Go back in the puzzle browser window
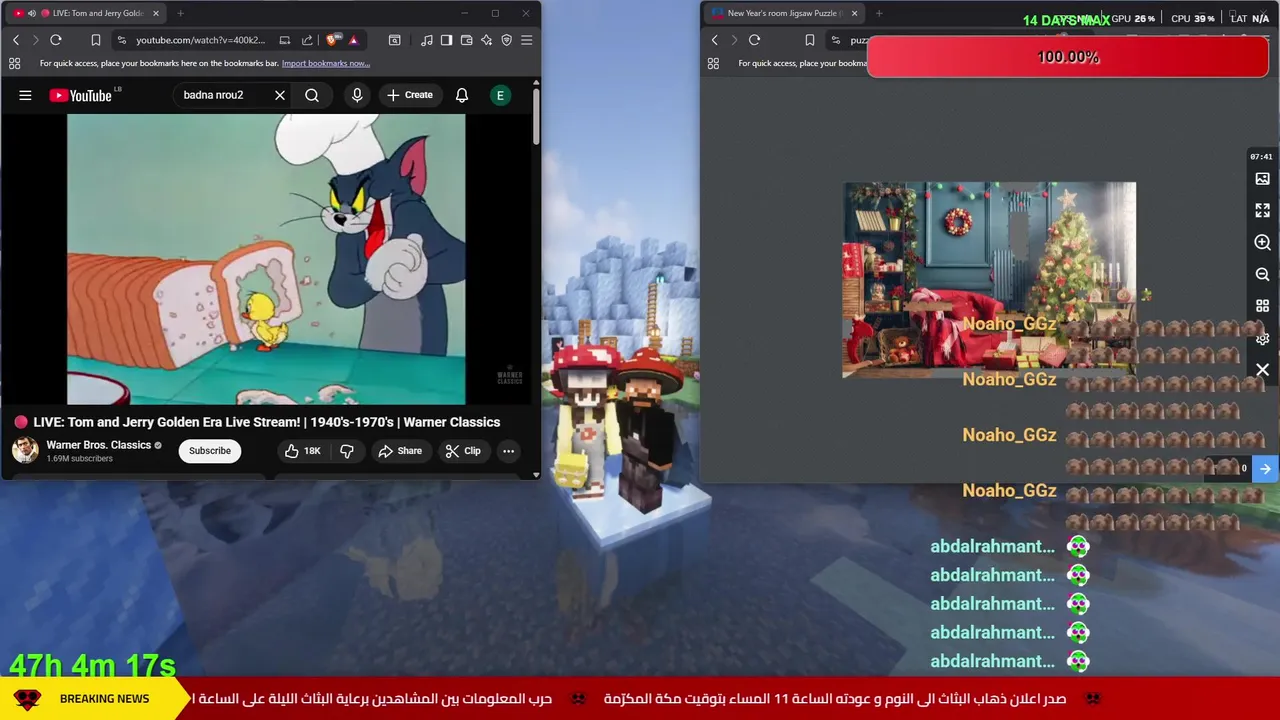 click(714, 40)
